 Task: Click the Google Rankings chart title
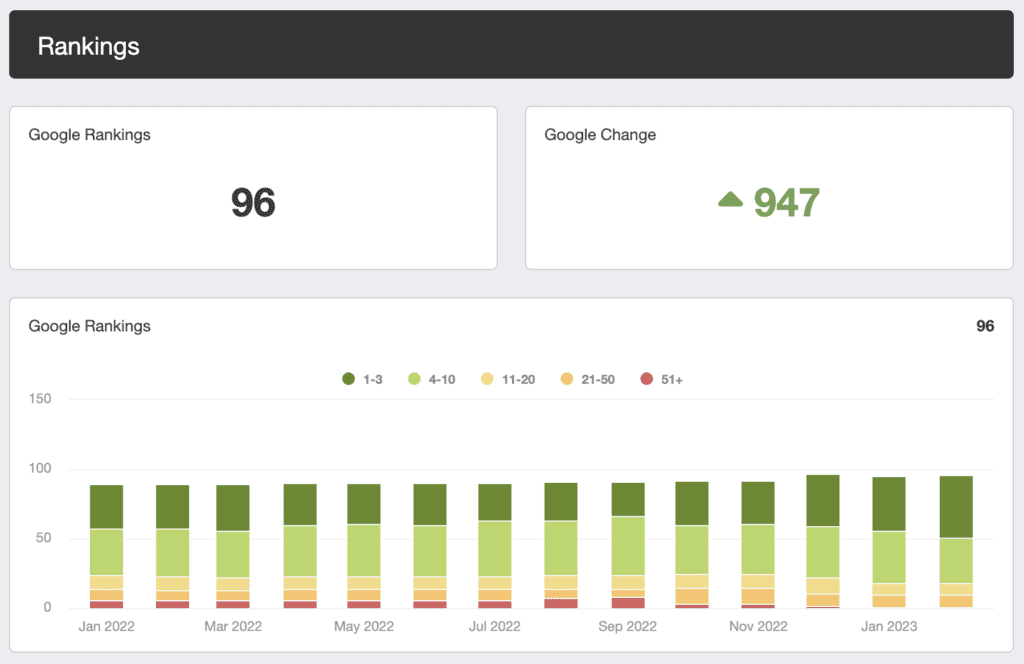click(x=89, y=326)
